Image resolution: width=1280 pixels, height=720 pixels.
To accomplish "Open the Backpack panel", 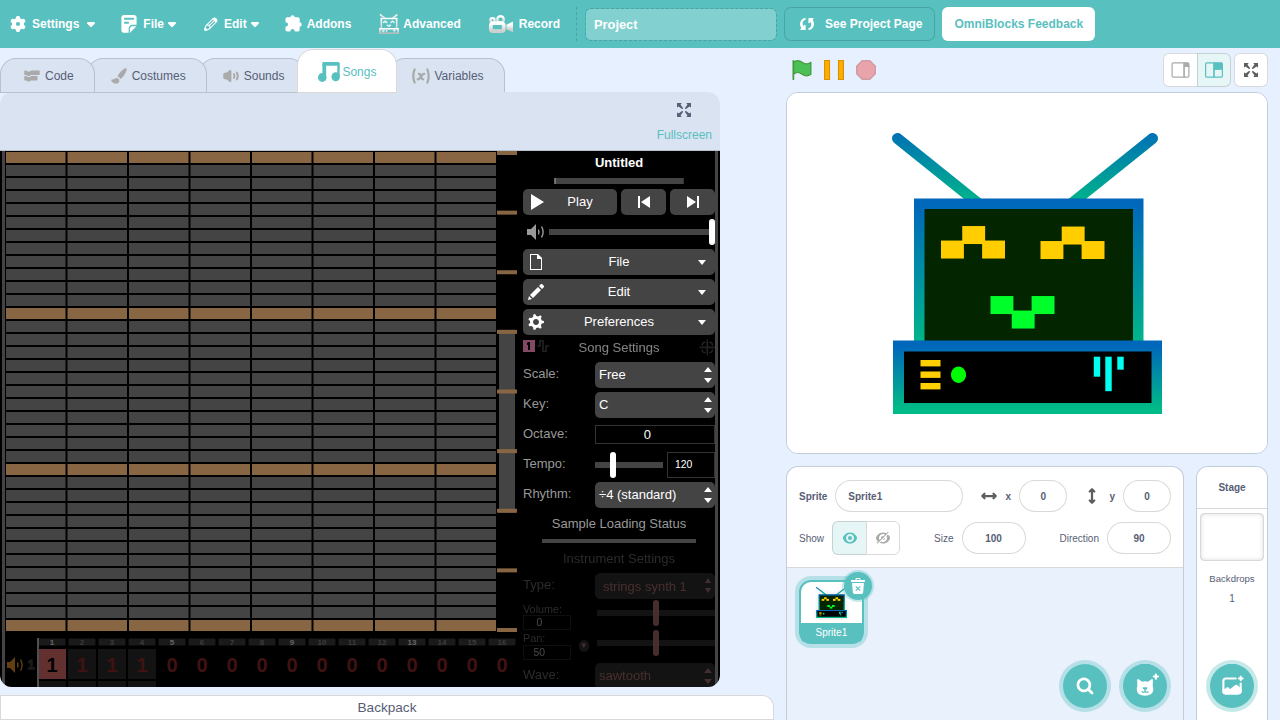I will [387, 708].
